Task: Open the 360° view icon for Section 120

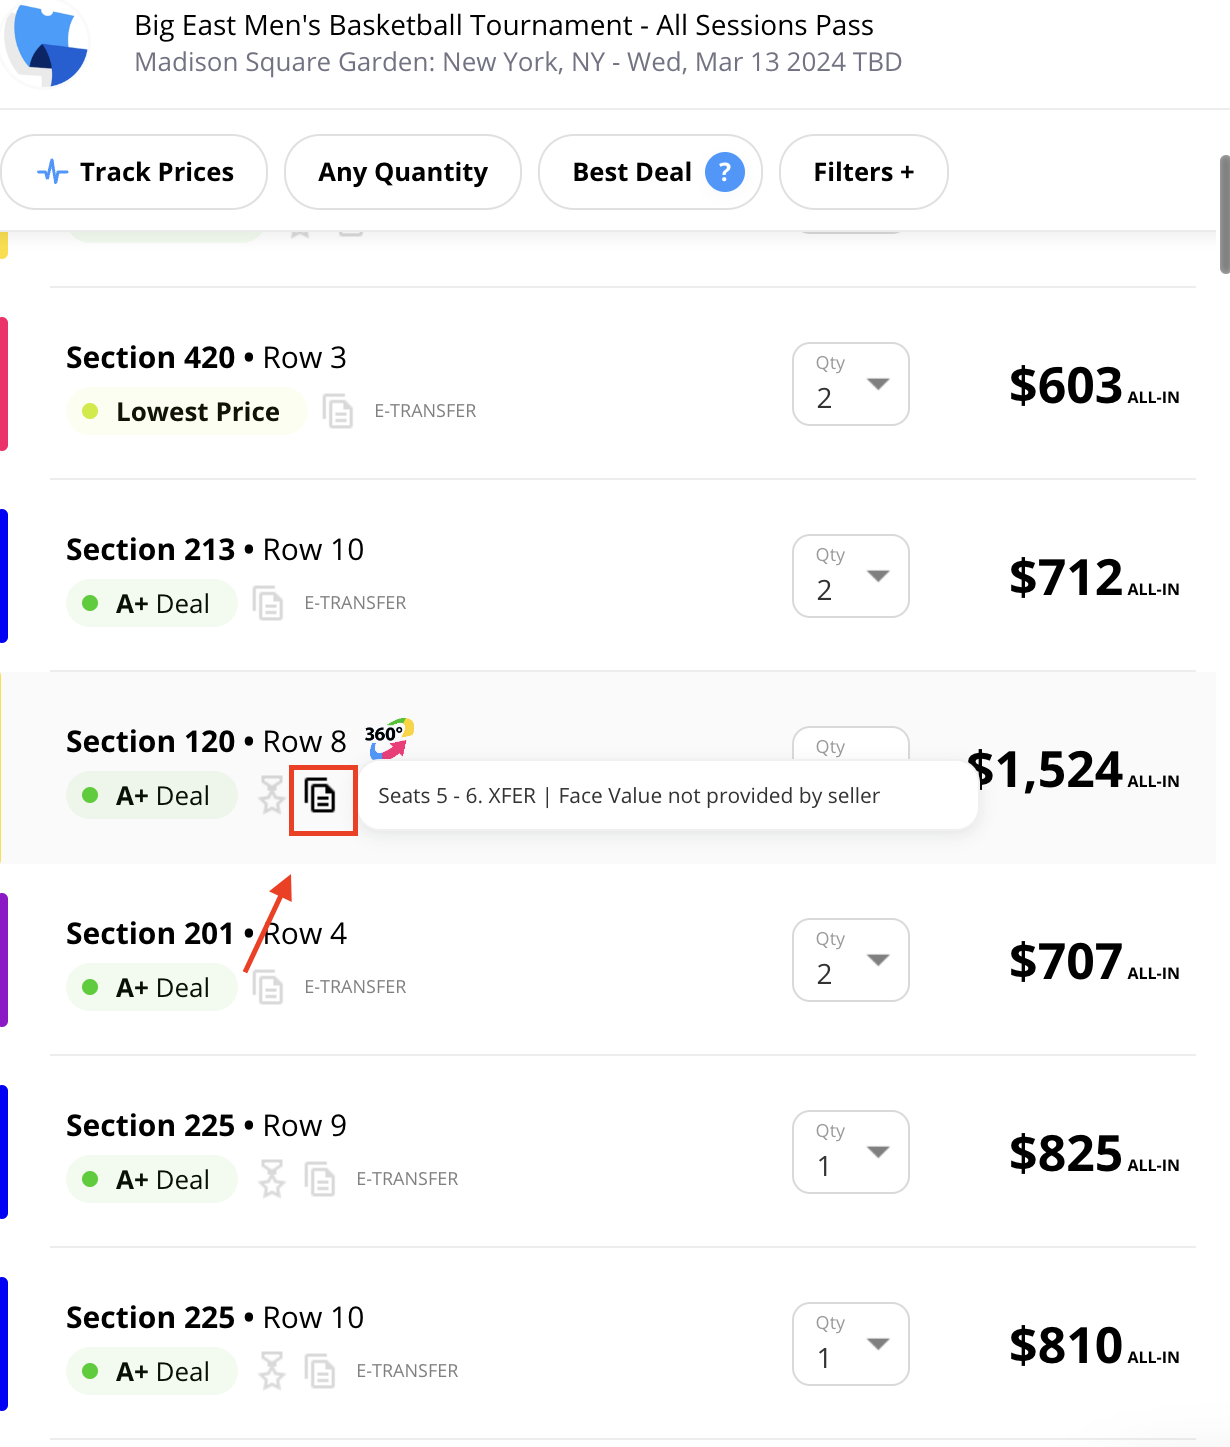Action: click(389, 739)
